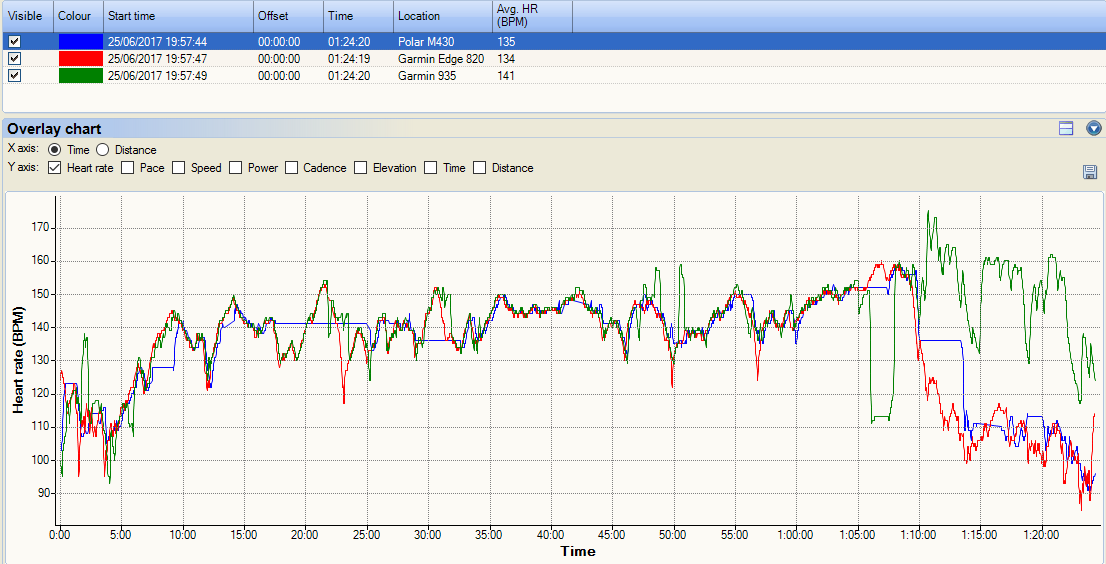The image size is (1106, 564).
Task: Click average HR value 135
Action: point(506,42)
